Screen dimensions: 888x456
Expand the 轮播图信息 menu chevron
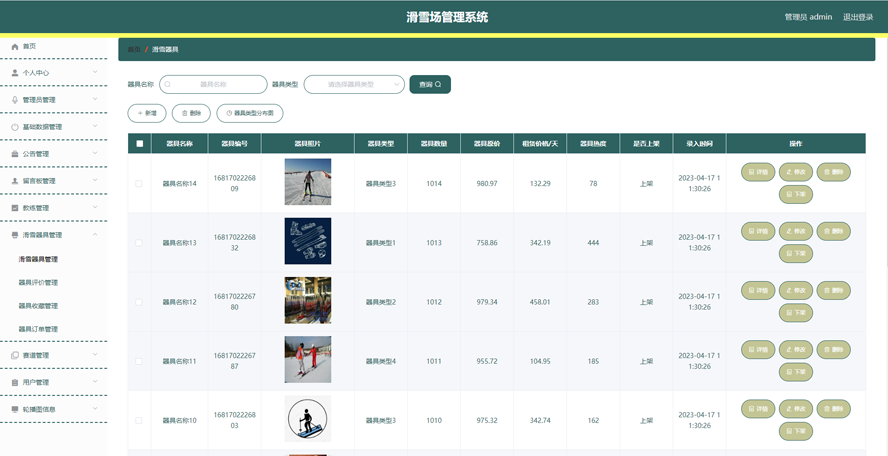click(95, 408)
